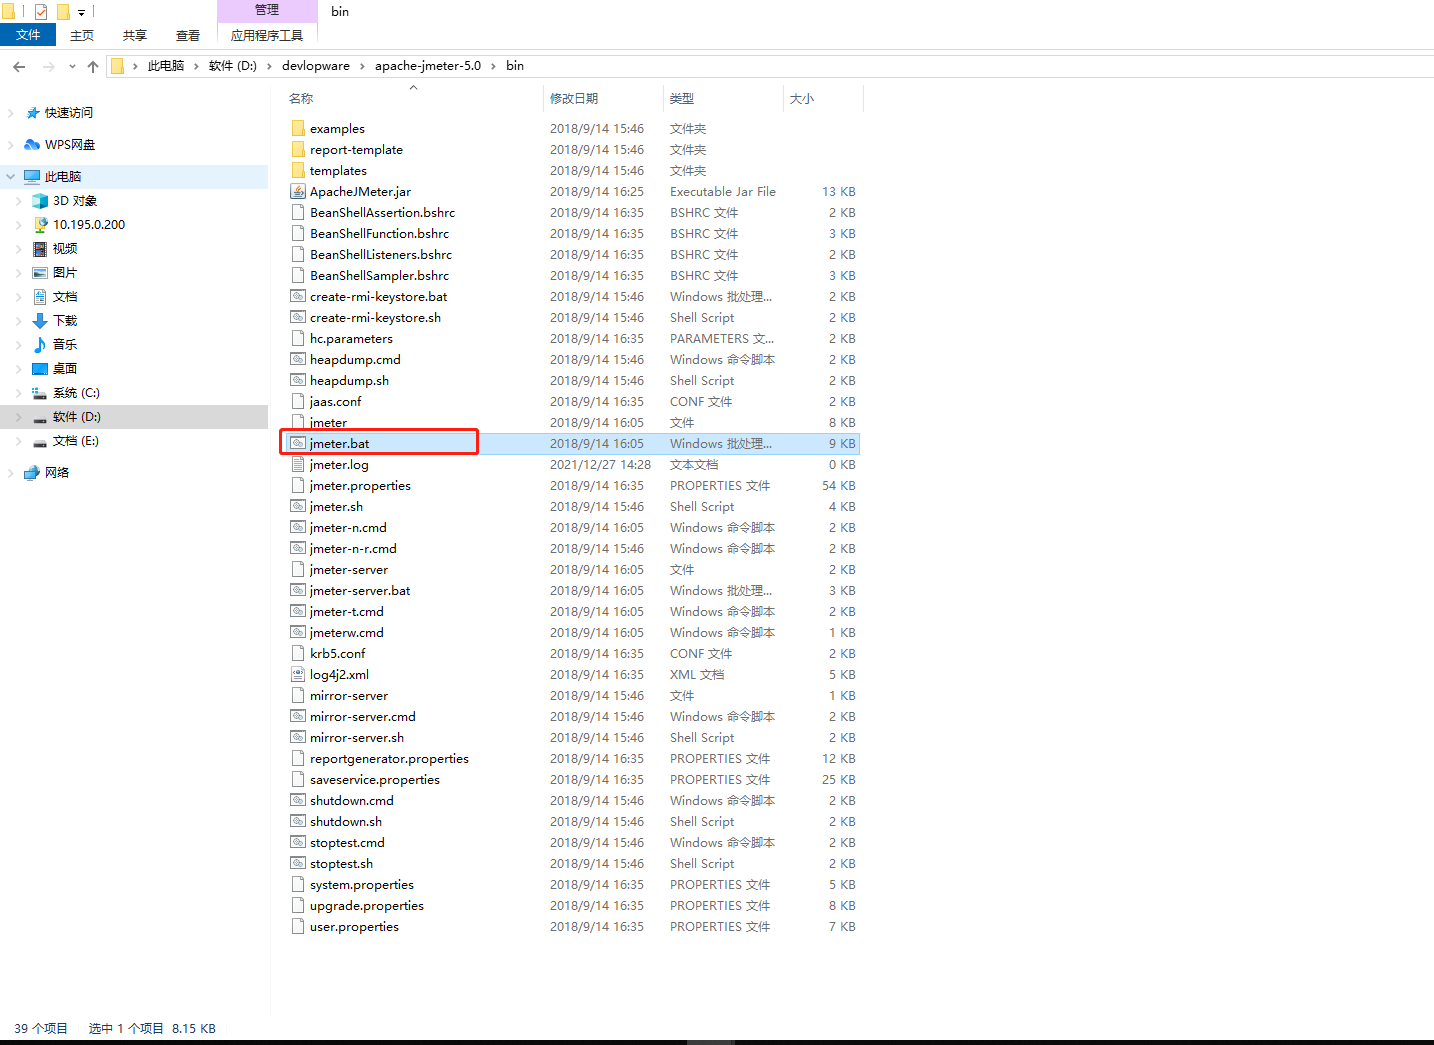1434x1045 pixels.
Task: Click the heapdump.cmd script icon
Action: (298, 359)
